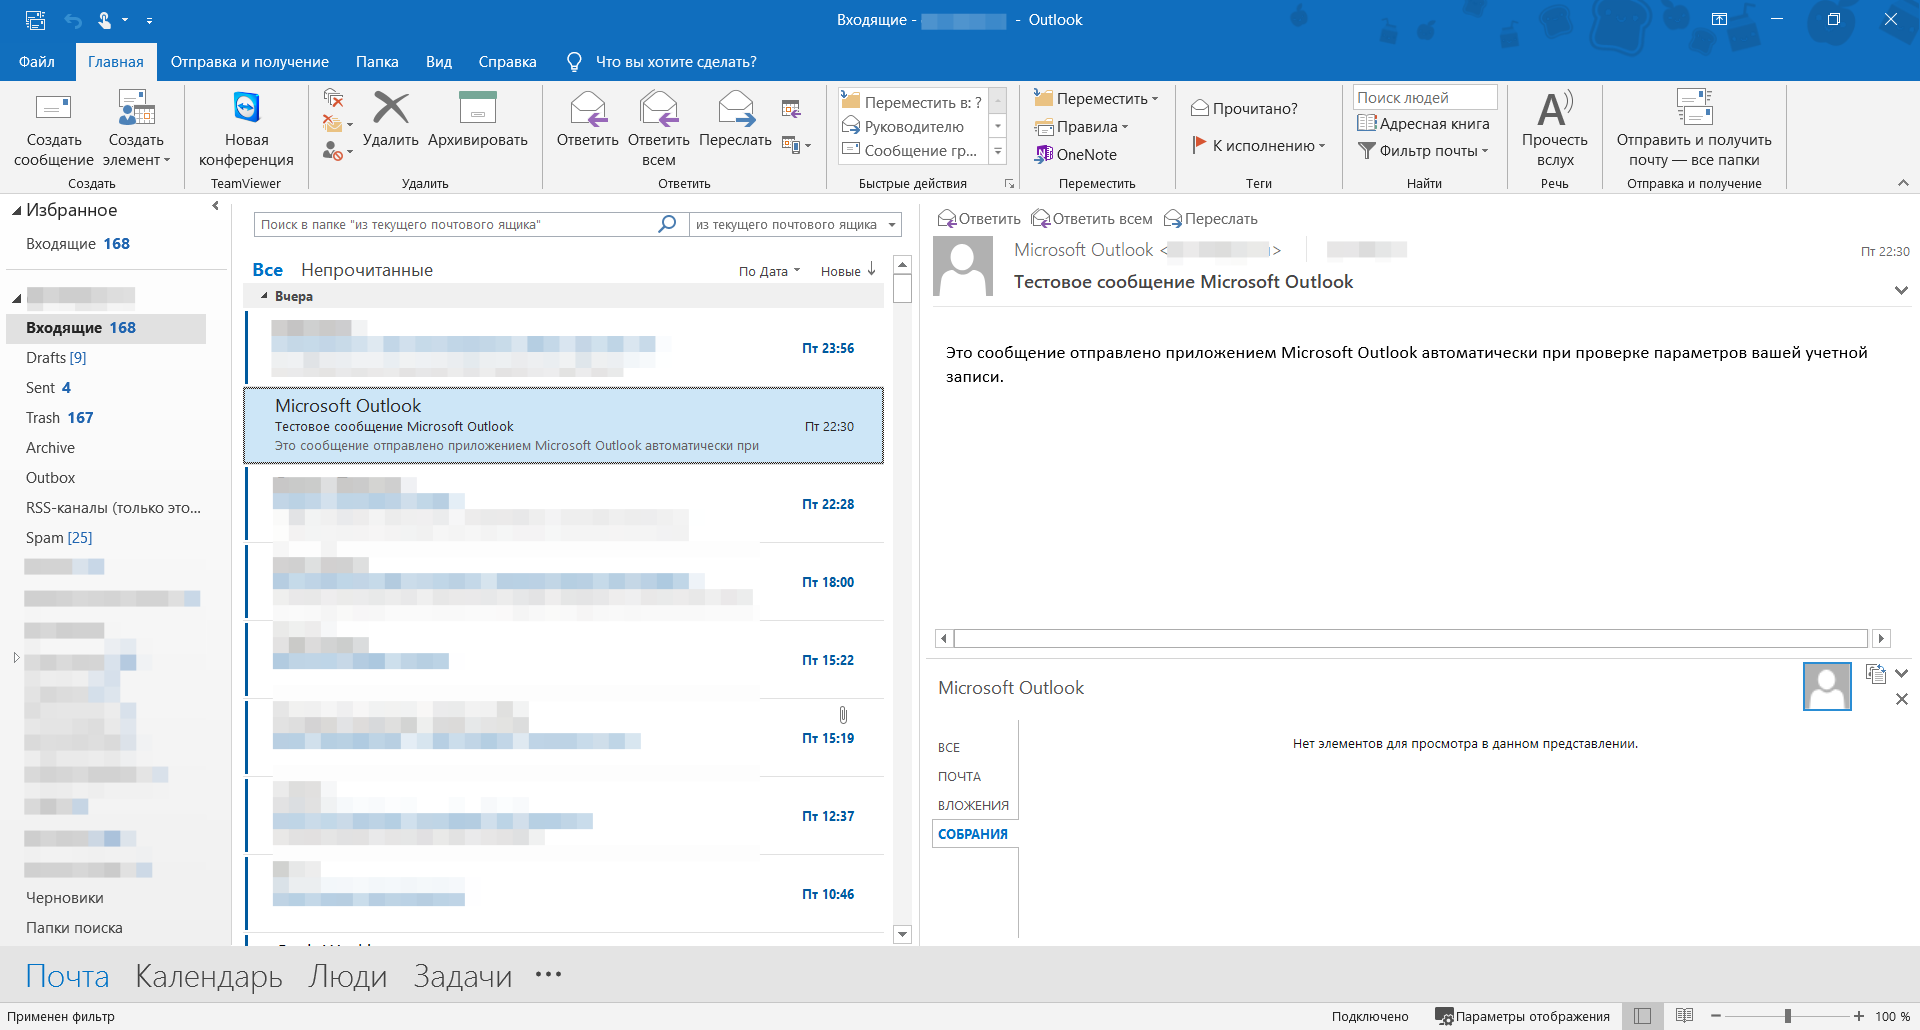Mark the message as Read/Unread

coord(1244,108)
